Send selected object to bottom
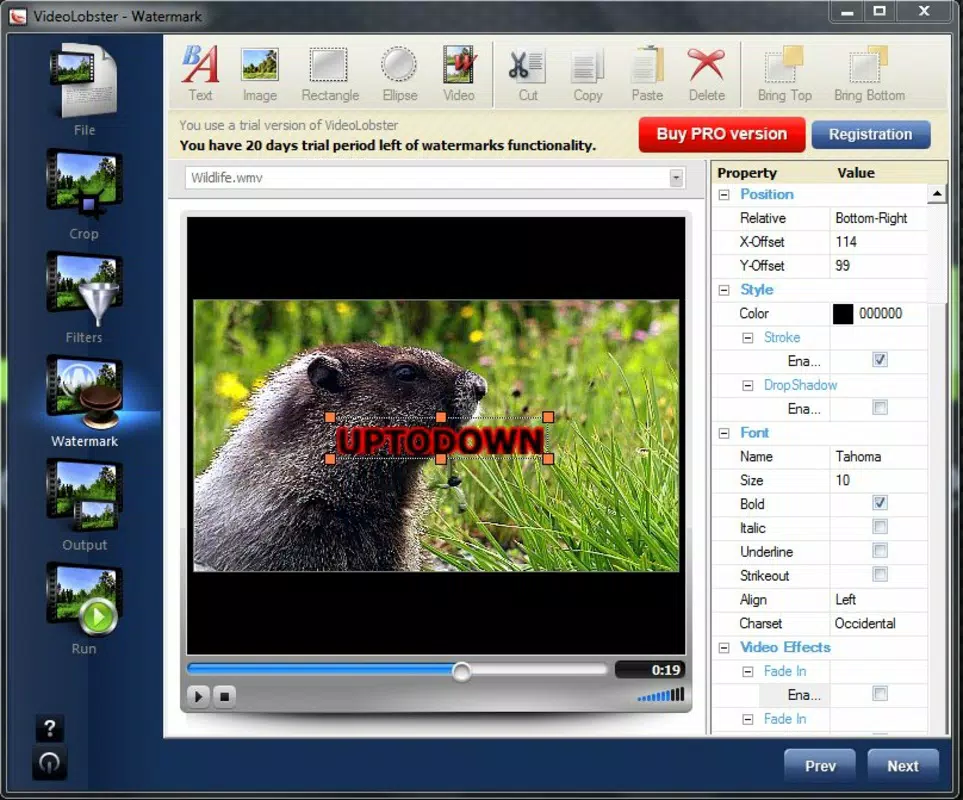963x800 pixels. point(869,74)
